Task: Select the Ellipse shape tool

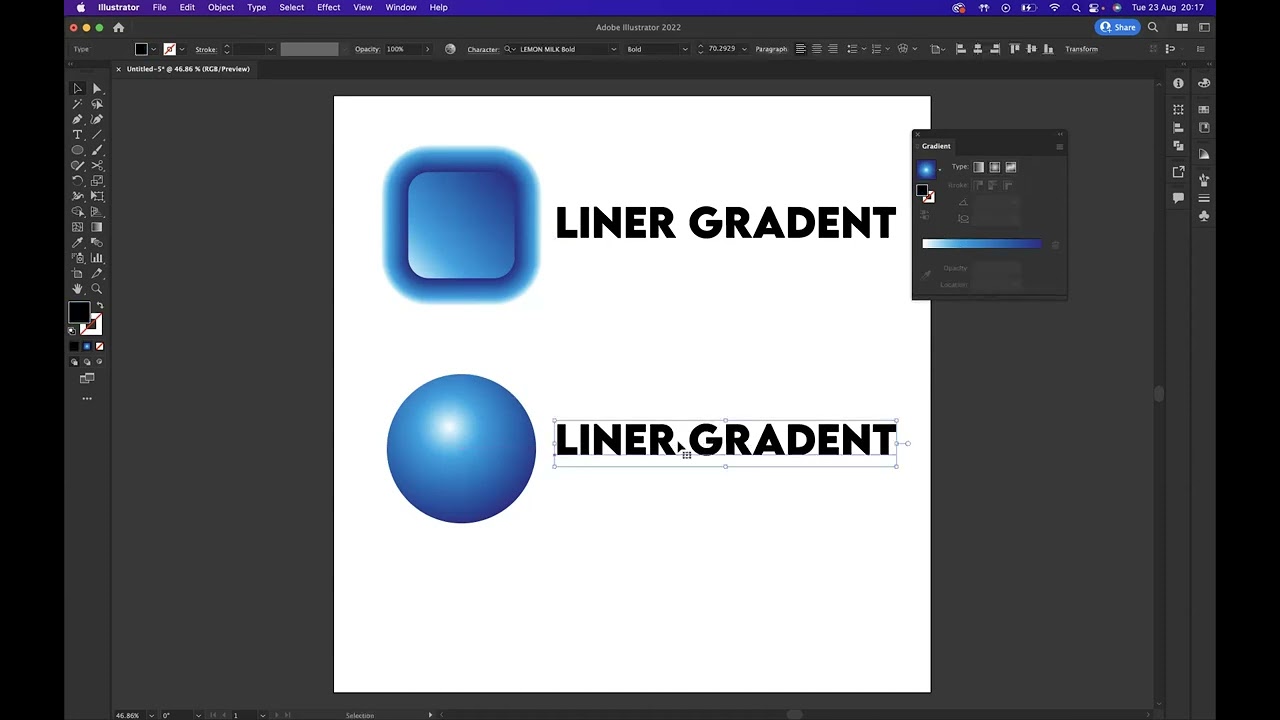Action: tap(77, 150)
